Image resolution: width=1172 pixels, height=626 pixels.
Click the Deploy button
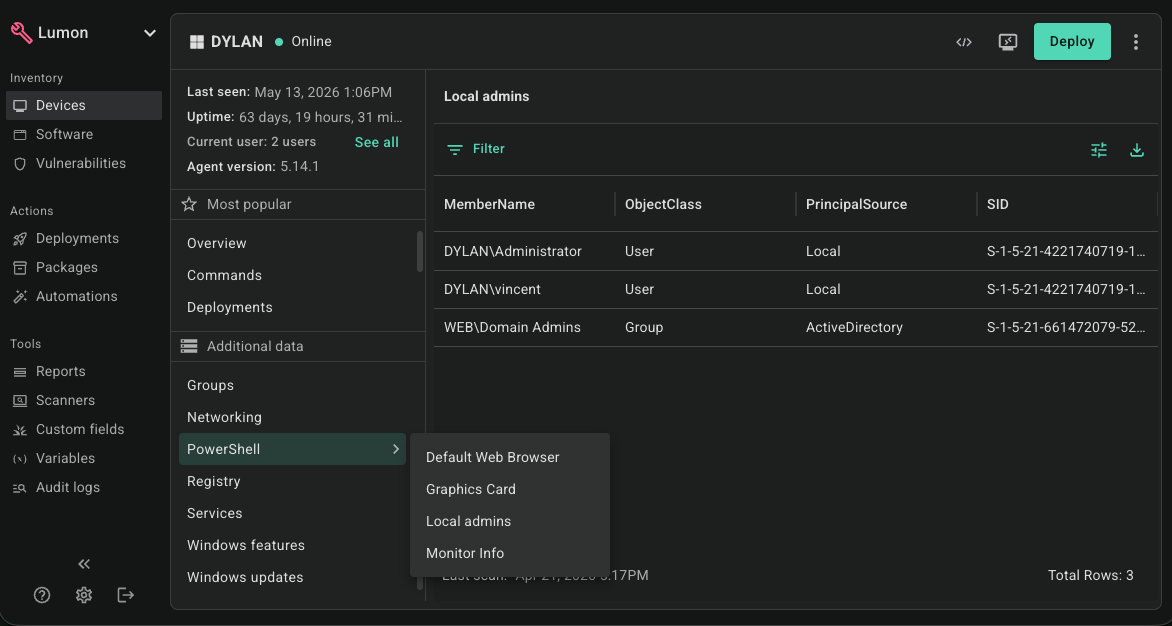[1072, 41]
